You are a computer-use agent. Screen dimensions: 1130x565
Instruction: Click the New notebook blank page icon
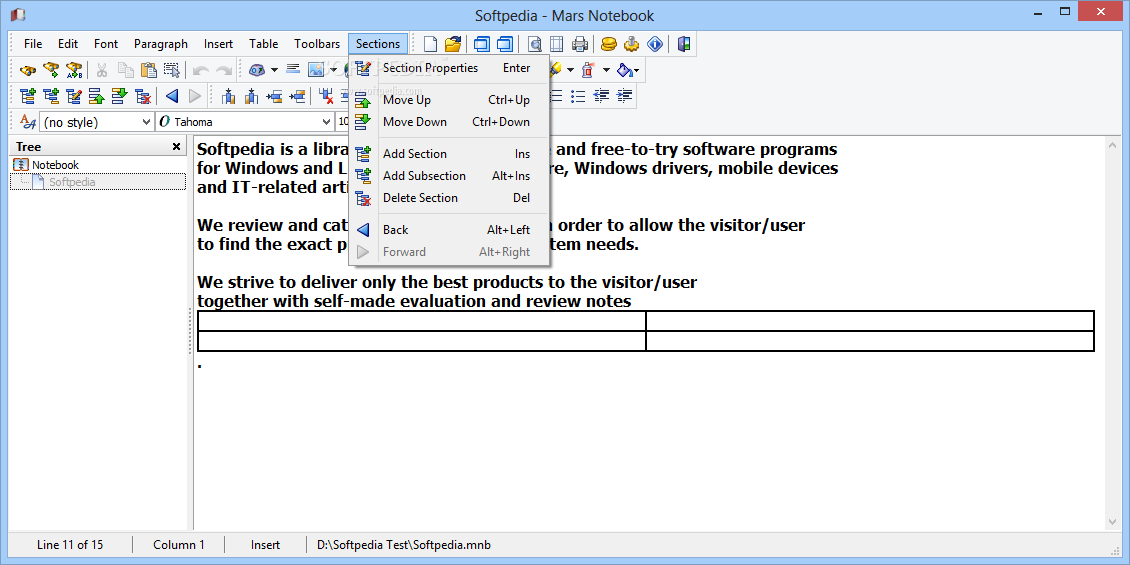(x=430, y=44)
